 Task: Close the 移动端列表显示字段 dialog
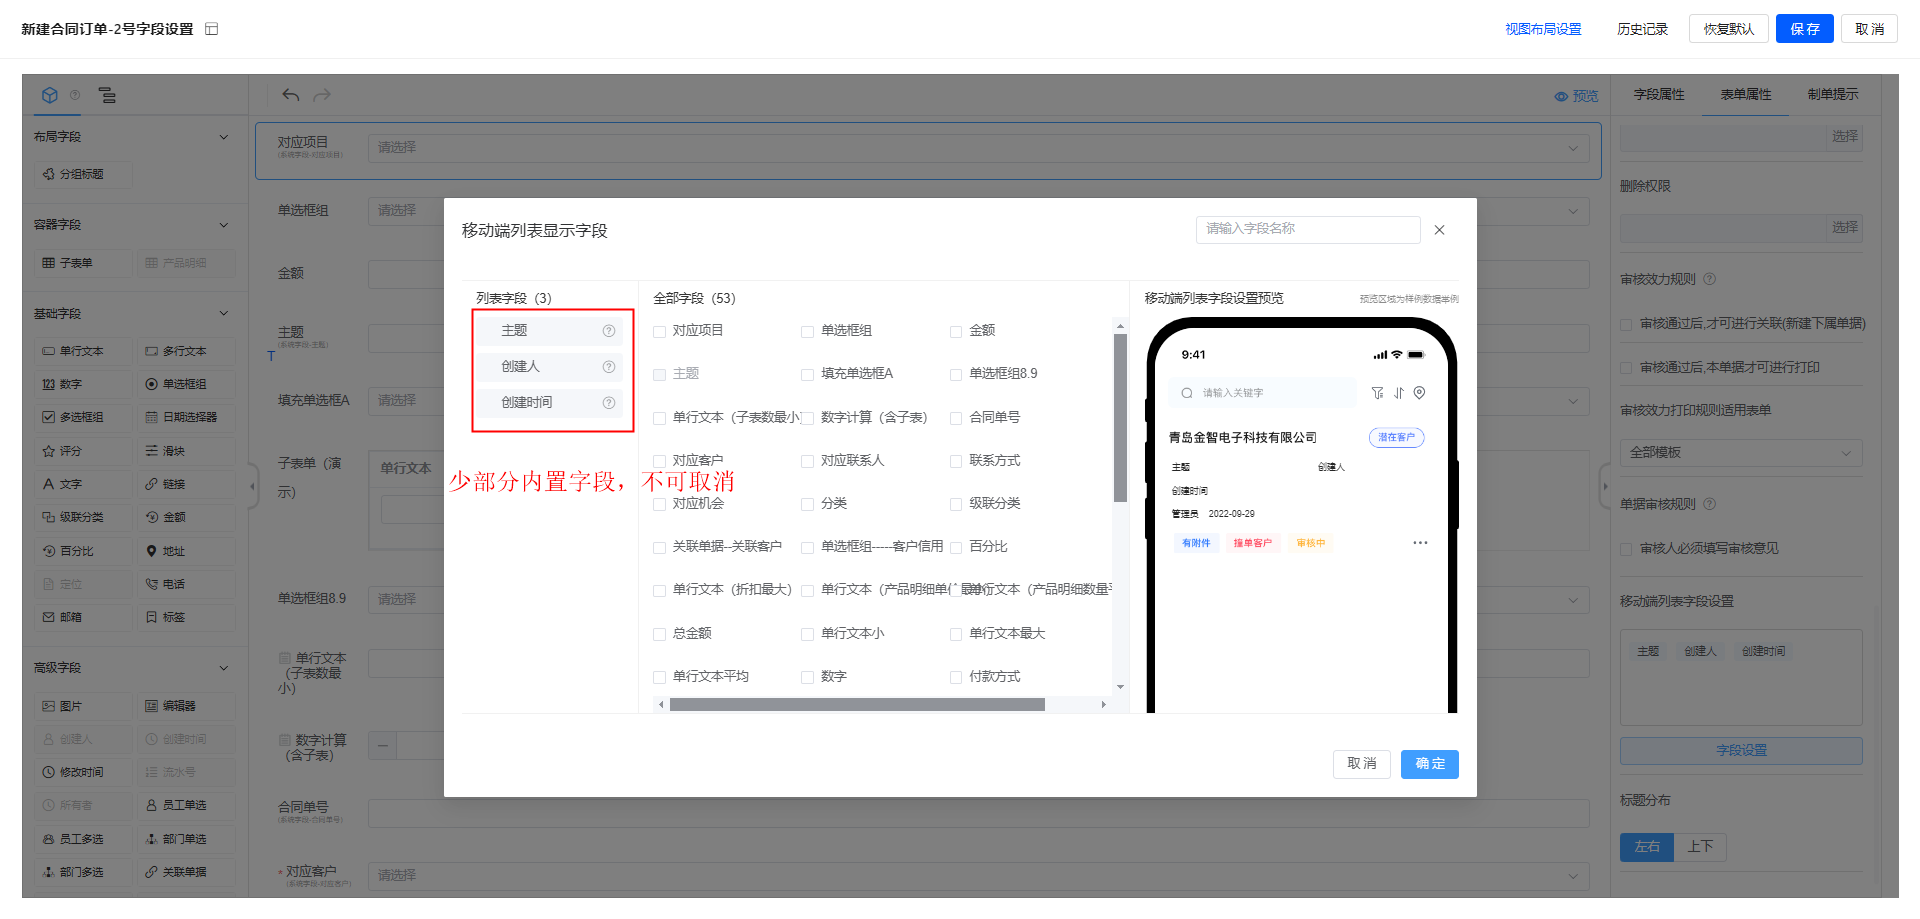[1439, 230]
